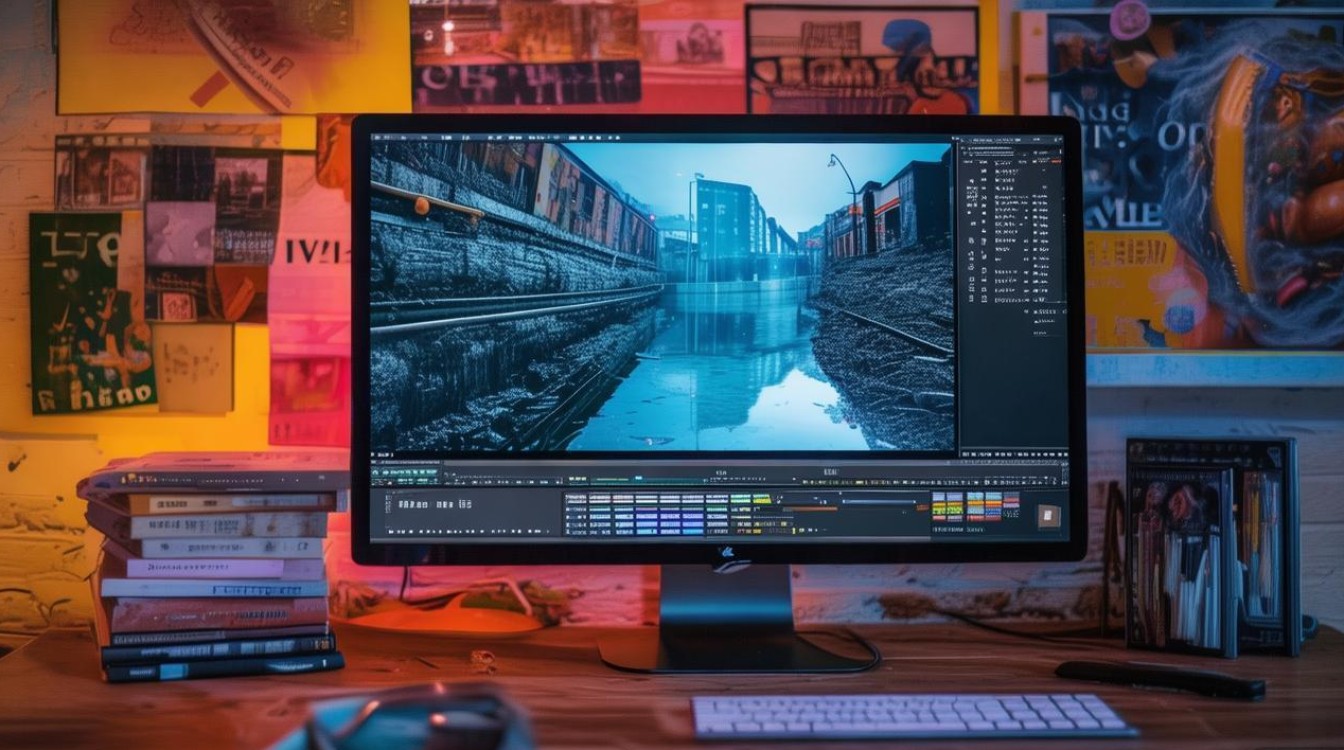This screenshot has height=750, width=1344.
Task: Click the properties list panel right of the preview
Action: click(1012, 298)
